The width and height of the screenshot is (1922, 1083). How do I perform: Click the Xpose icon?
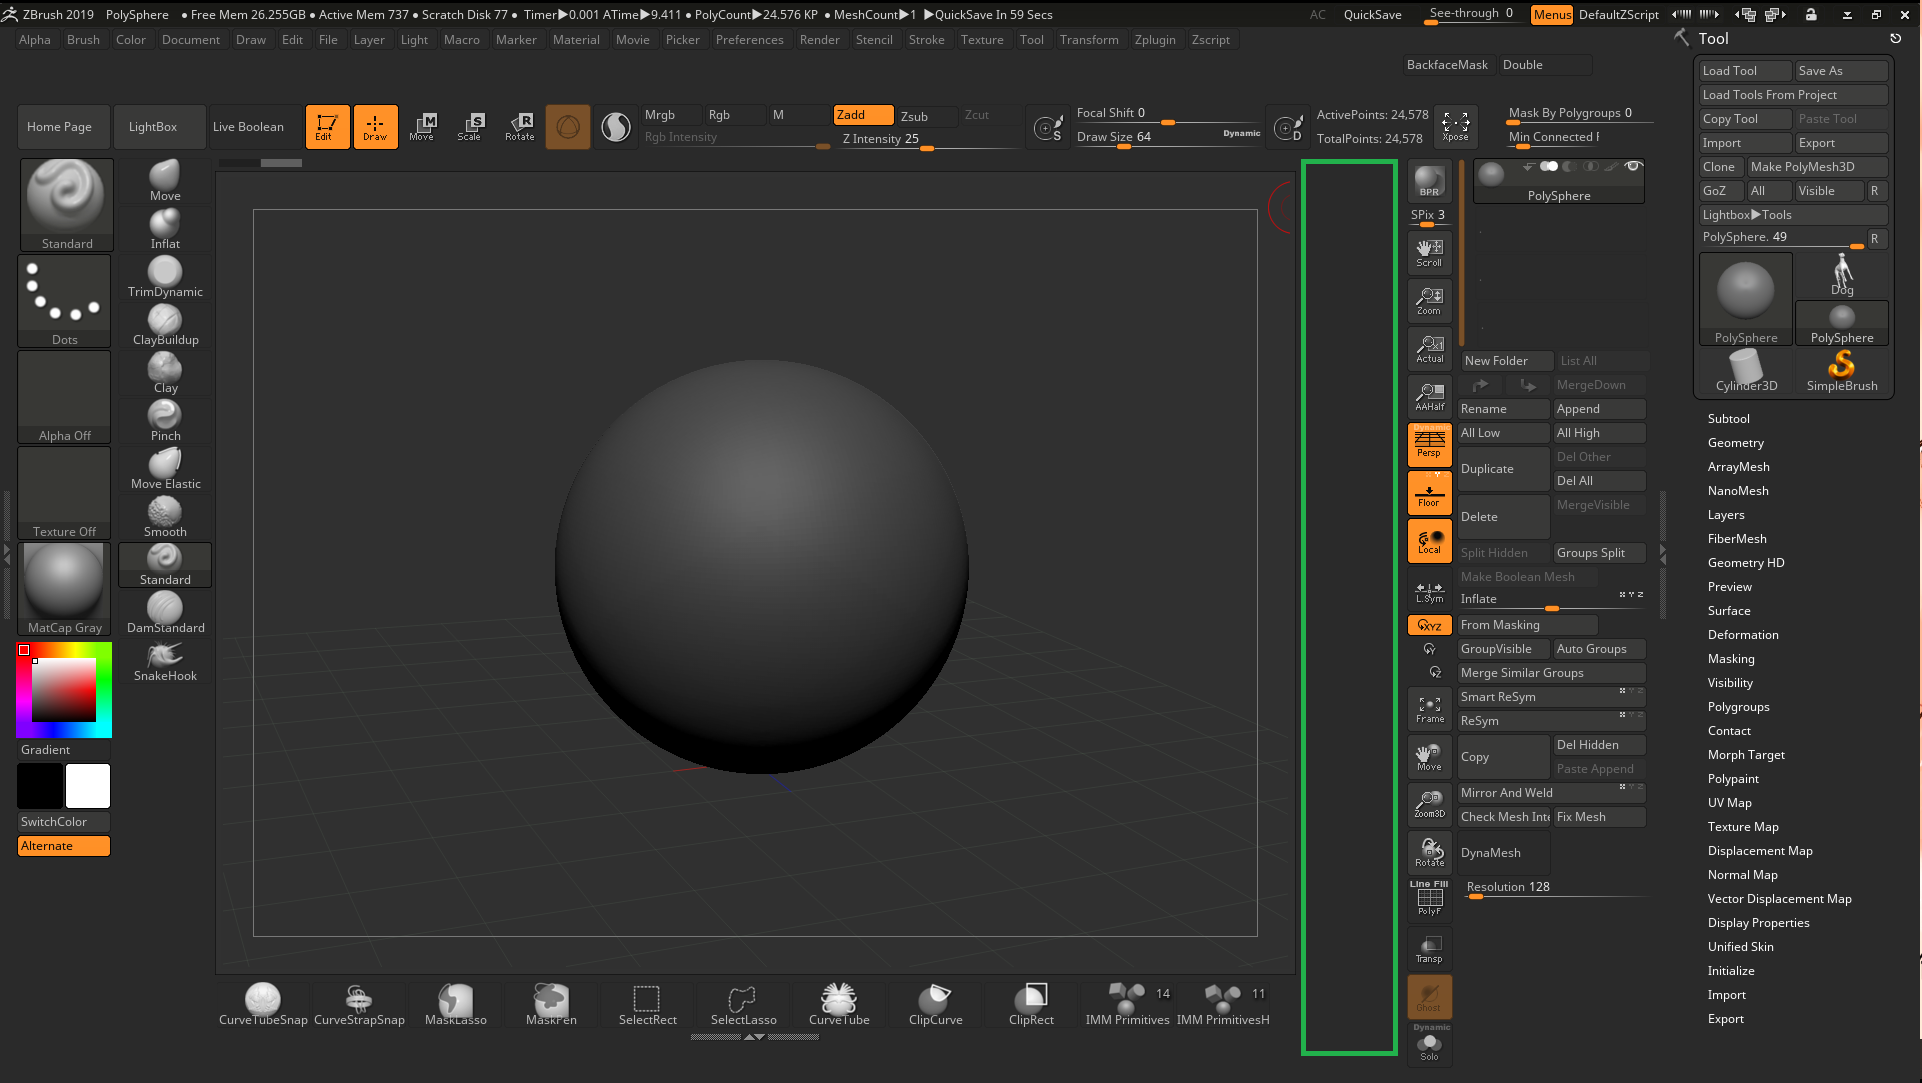[x=1455, y=127]
